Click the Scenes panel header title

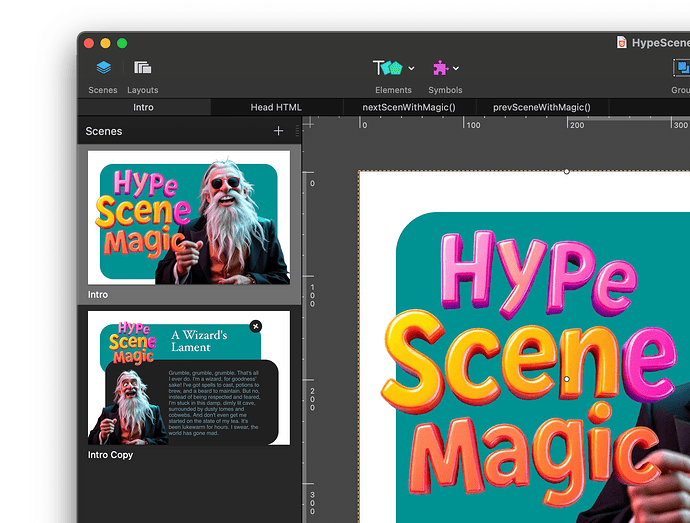pyautogui.click(x=104, y=131)
